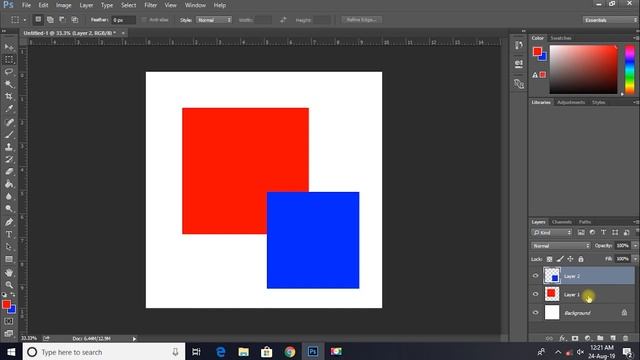The width and height of the screenshot is (640, 360).
Task: Open the Fill slider dropdown arrow
Action: point(635,259)
